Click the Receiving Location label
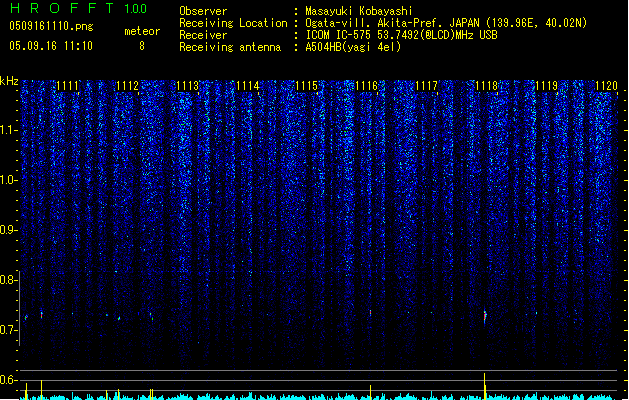Viewport: 629px width, 400px height. tap(233, 23)
